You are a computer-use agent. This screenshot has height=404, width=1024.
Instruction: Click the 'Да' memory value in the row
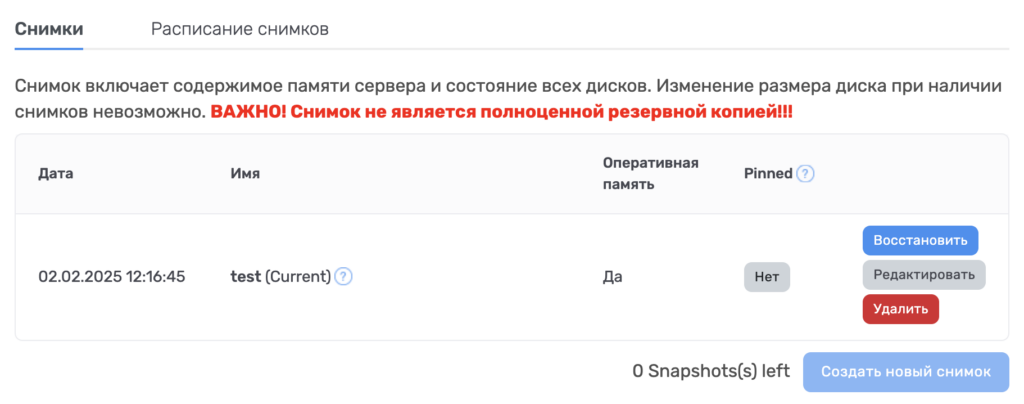point(613,277)
